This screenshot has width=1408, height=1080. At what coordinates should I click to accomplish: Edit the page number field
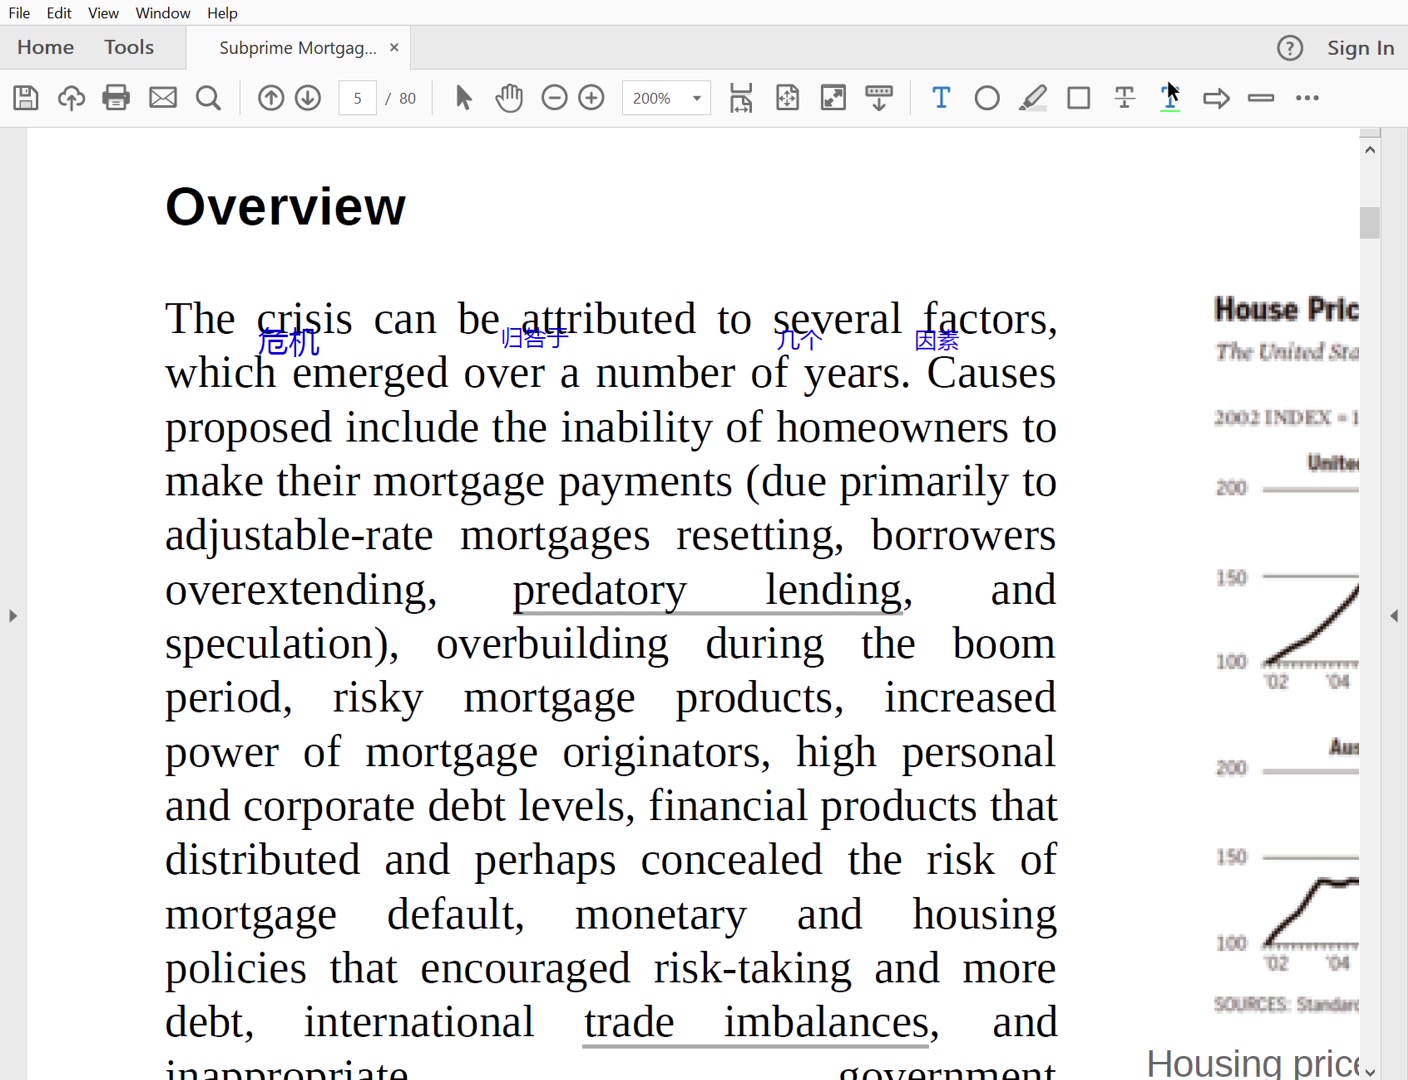tap(357, 98)
